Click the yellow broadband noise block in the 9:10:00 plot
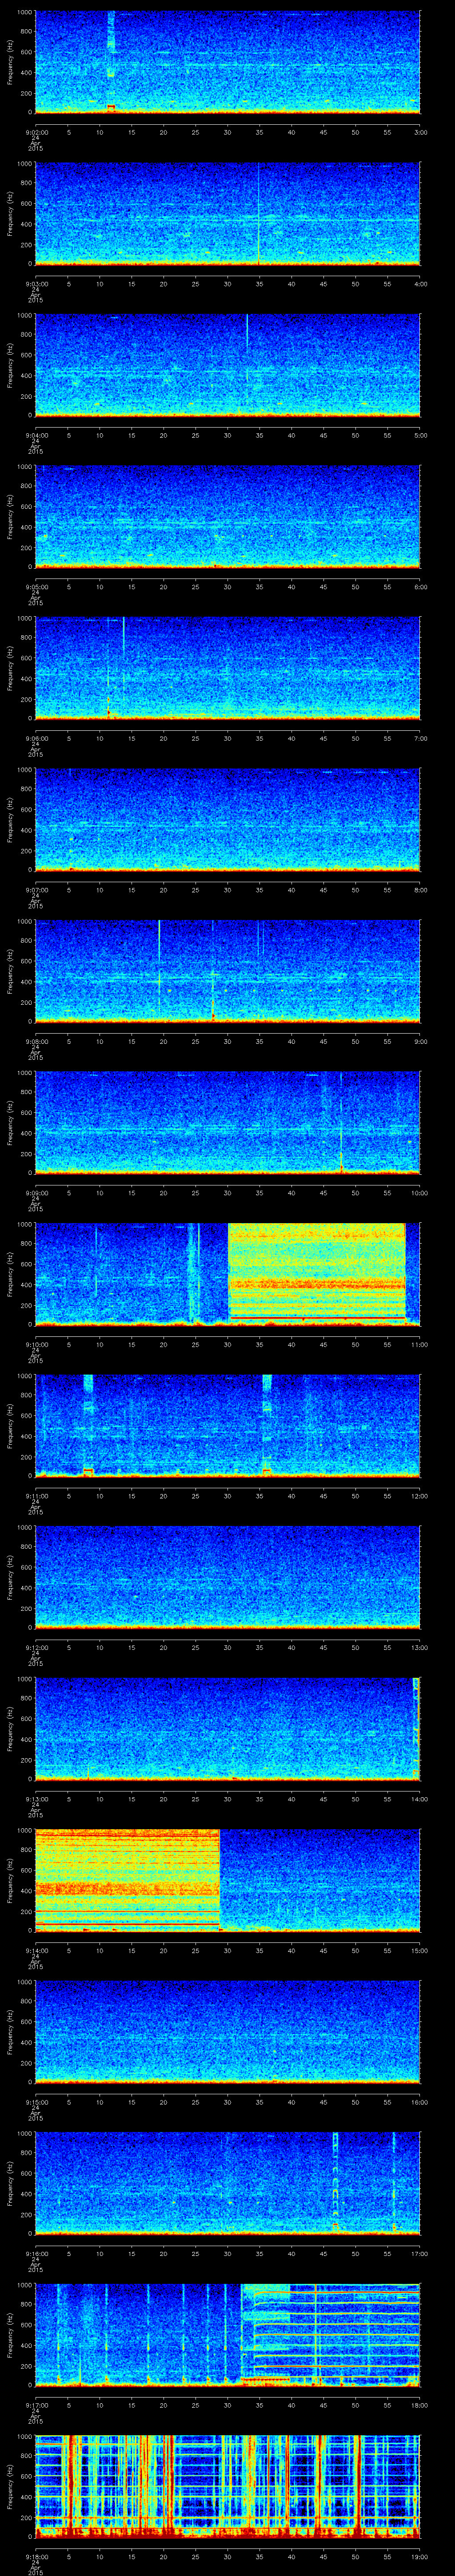 [x=317, y=1272]
